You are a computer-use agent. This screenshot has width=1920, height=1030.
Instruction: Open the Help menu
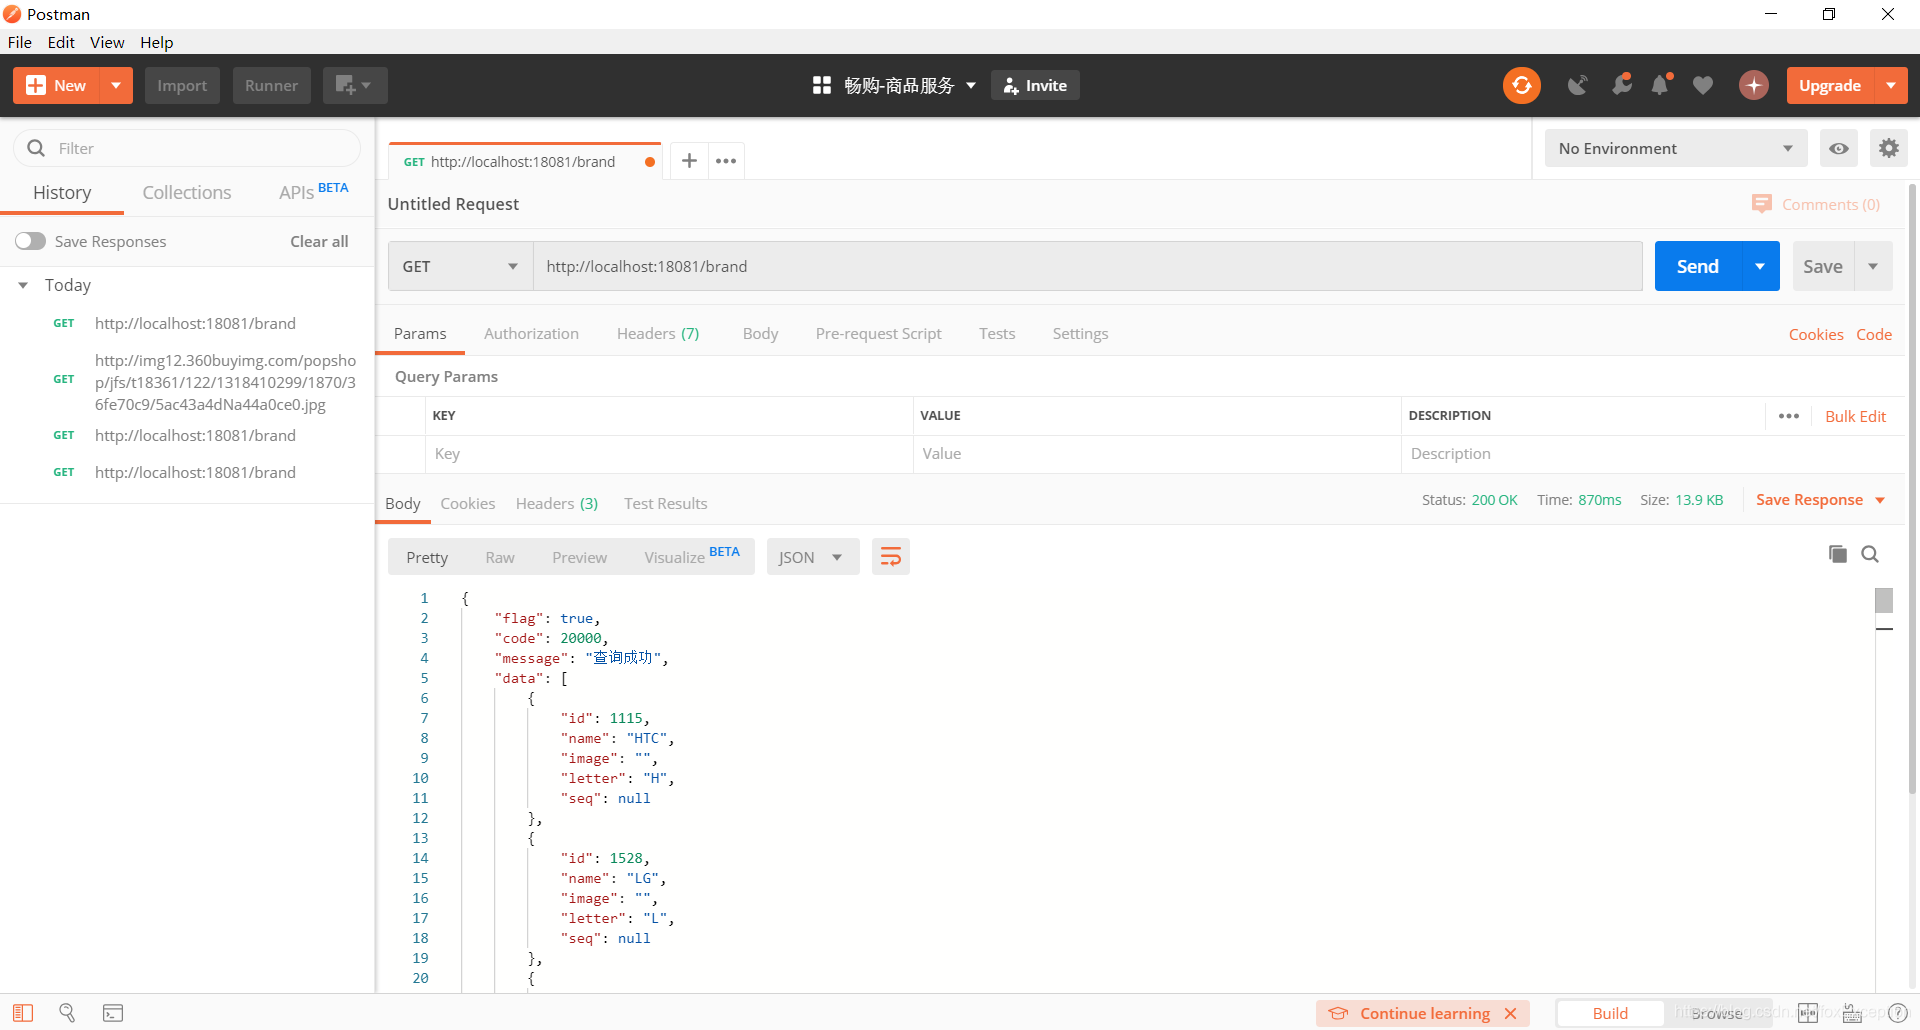pyautogui.click(x=156, y=42)
